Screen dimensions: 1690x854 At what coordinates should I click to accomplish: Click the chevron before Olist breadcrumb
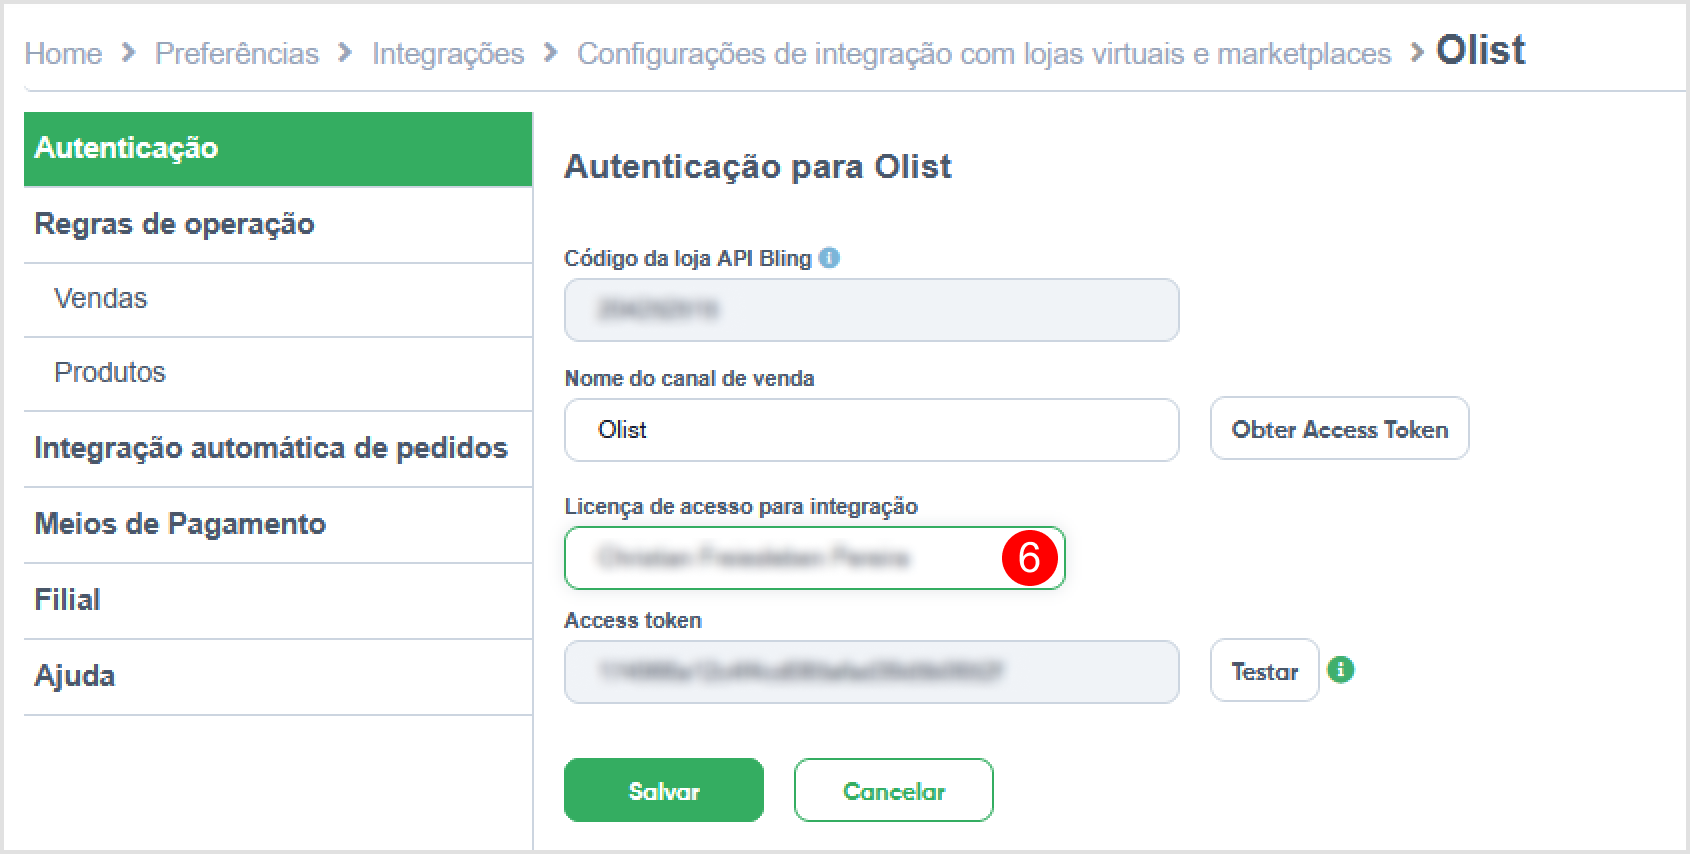coord(1415,54)
